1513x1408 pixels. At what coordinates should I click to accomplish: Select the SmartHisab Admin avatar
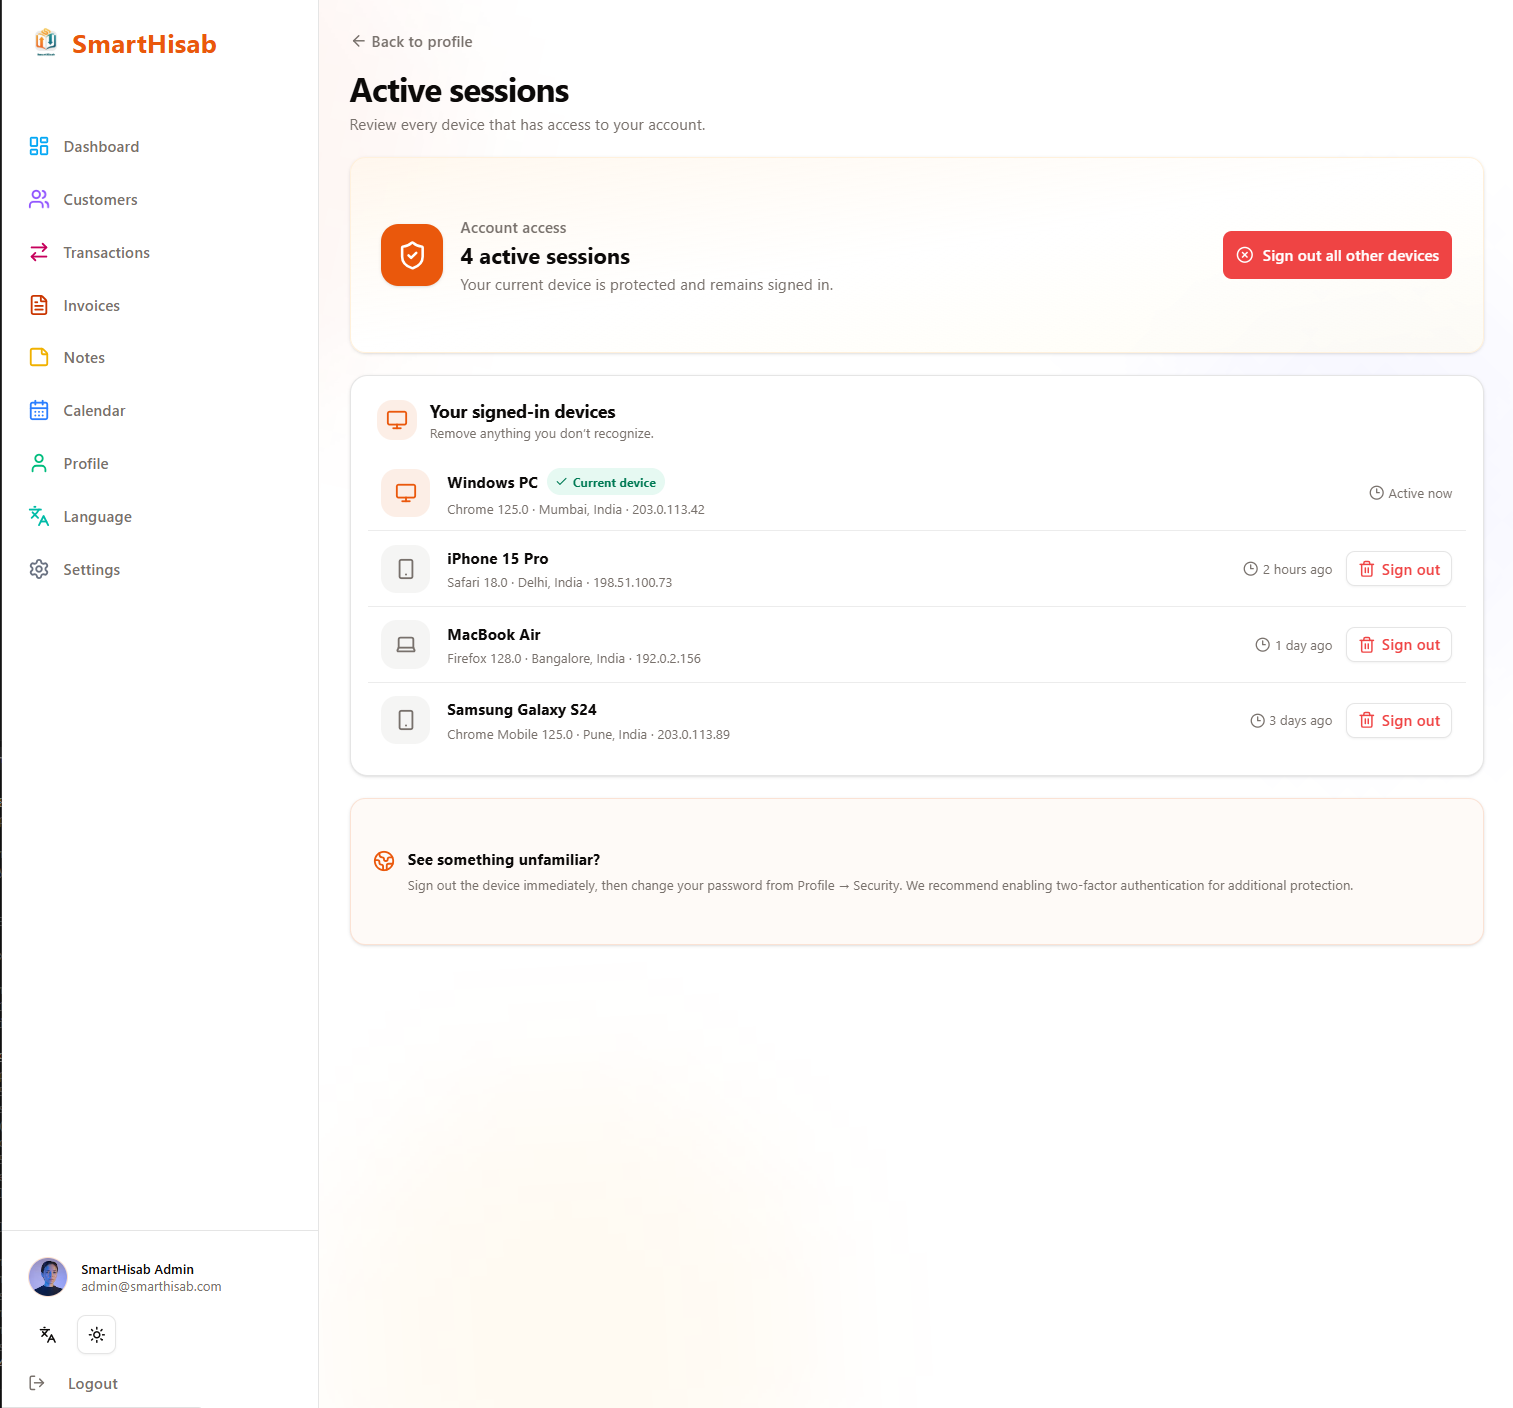click(48, 1277)
